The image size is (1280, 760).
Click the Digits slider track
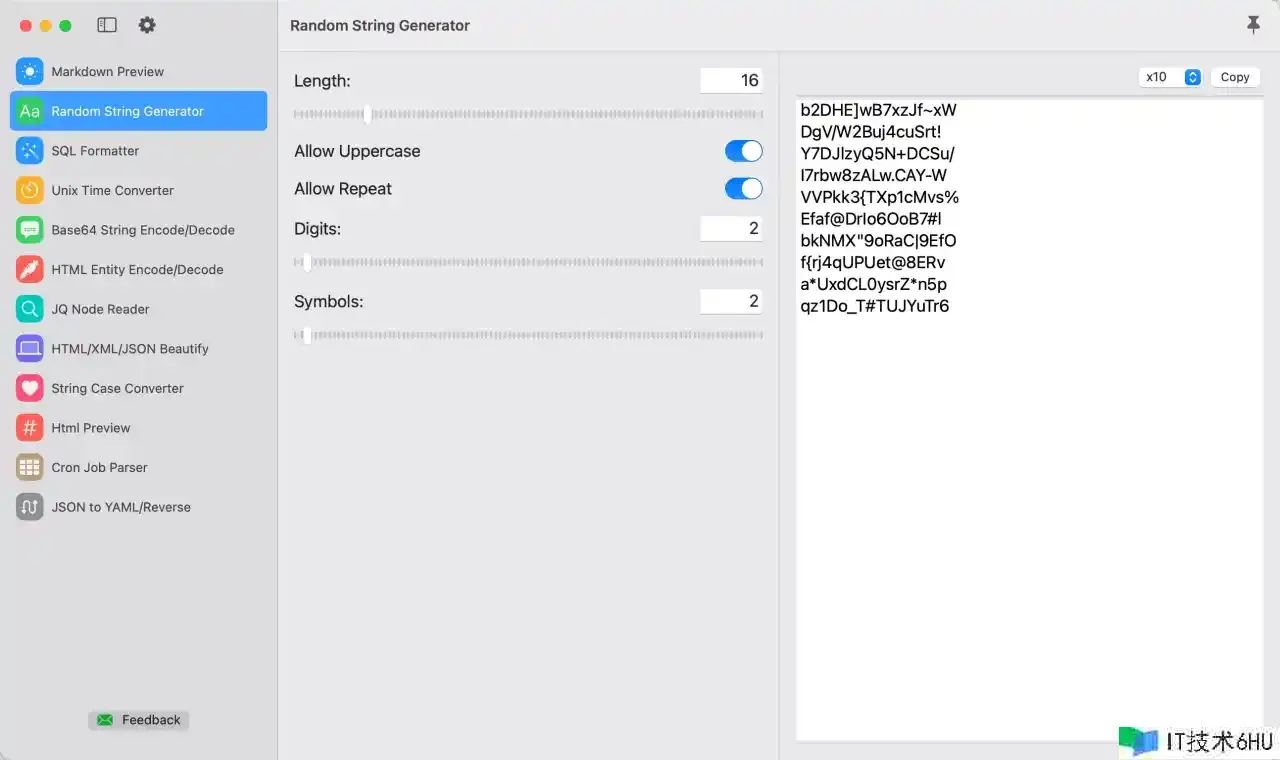[x=528, y=263]
